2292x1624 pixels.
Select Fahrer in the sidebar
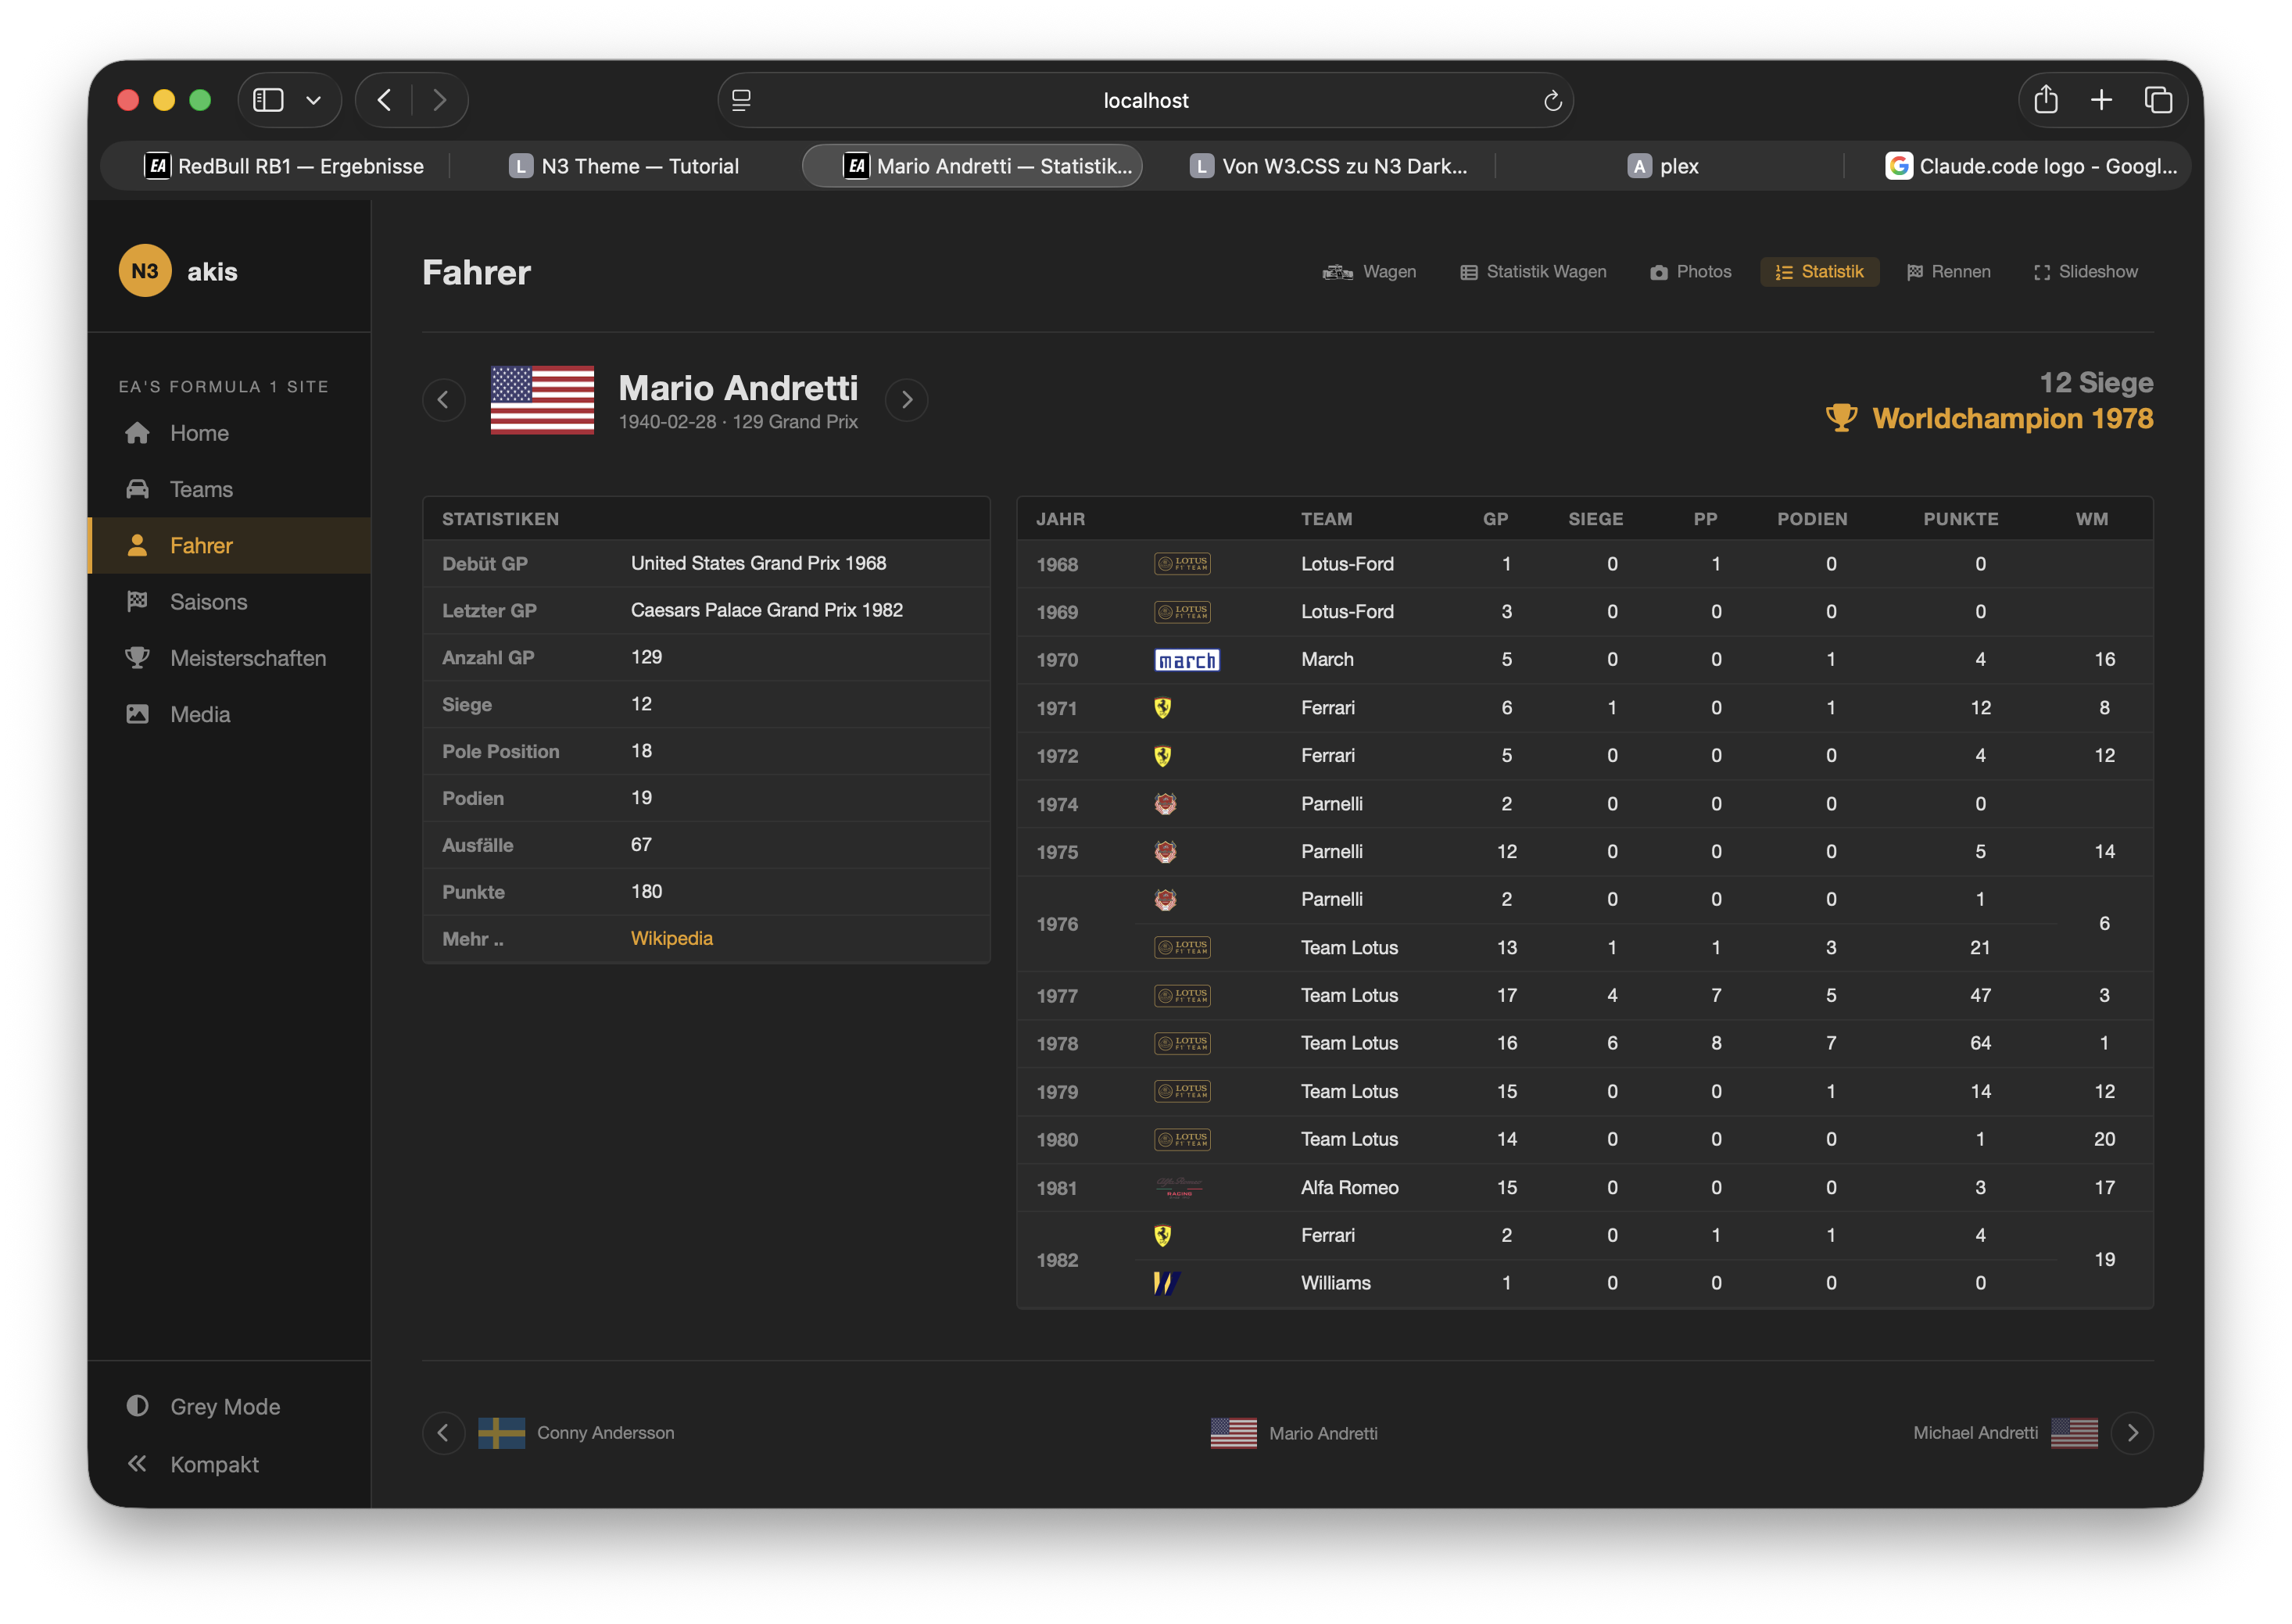coord(230,545)
